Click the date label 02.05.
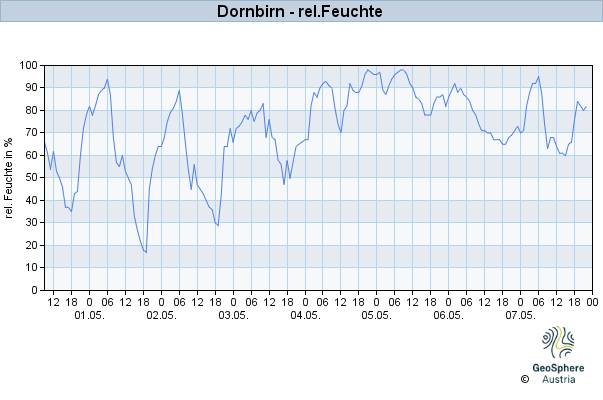Viewport: 603px width, 400px height. [162, 316]
